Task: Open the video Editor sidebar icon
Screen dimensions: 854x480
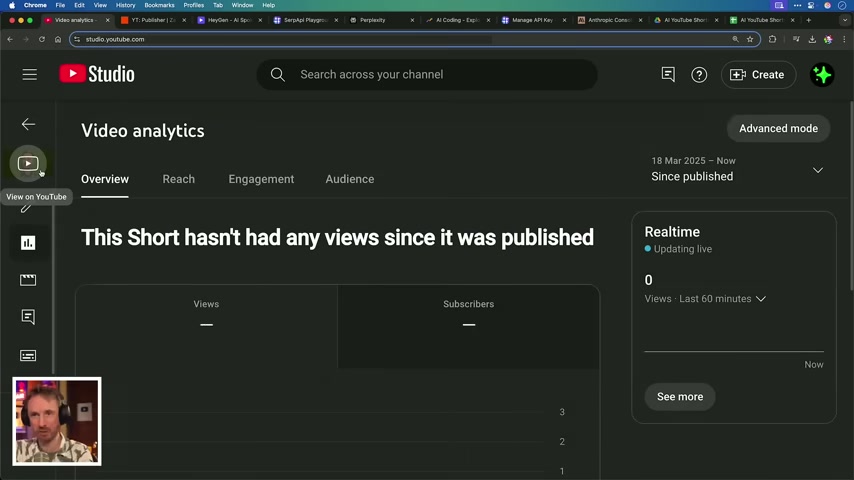Action: point(28,280)
